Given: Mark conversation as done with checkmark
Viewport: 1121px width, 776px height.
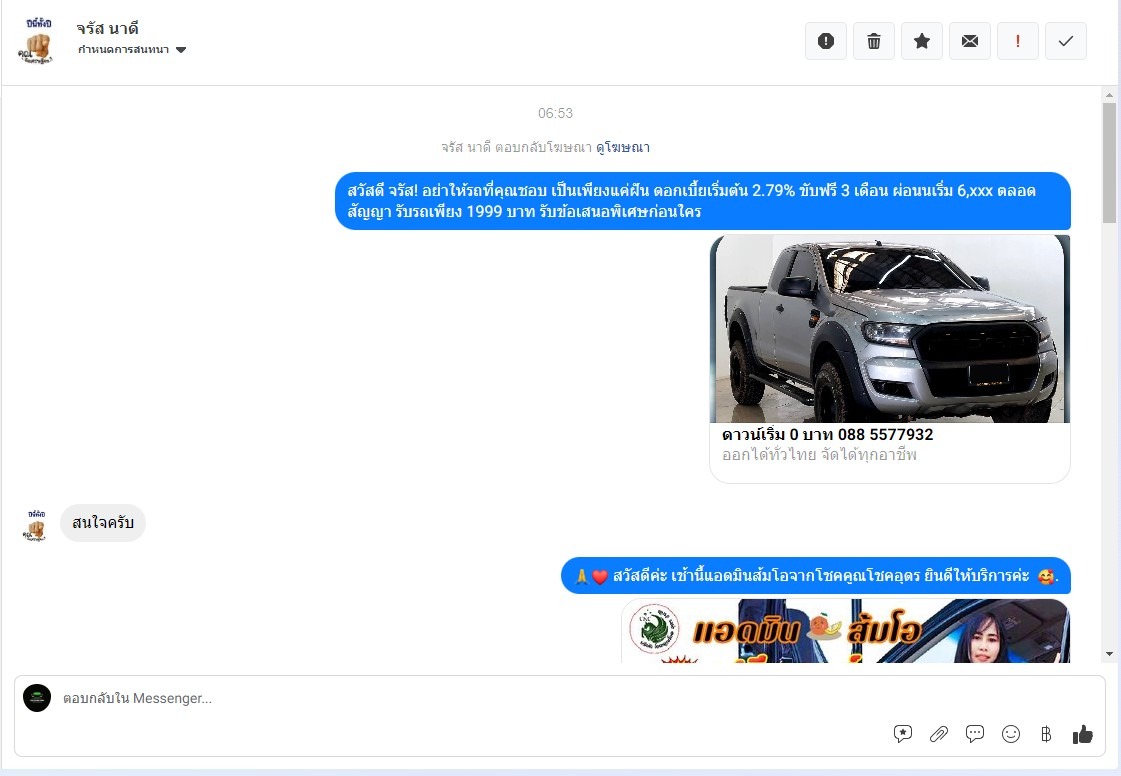Looking at the screenshot, I should (1065, 41).
